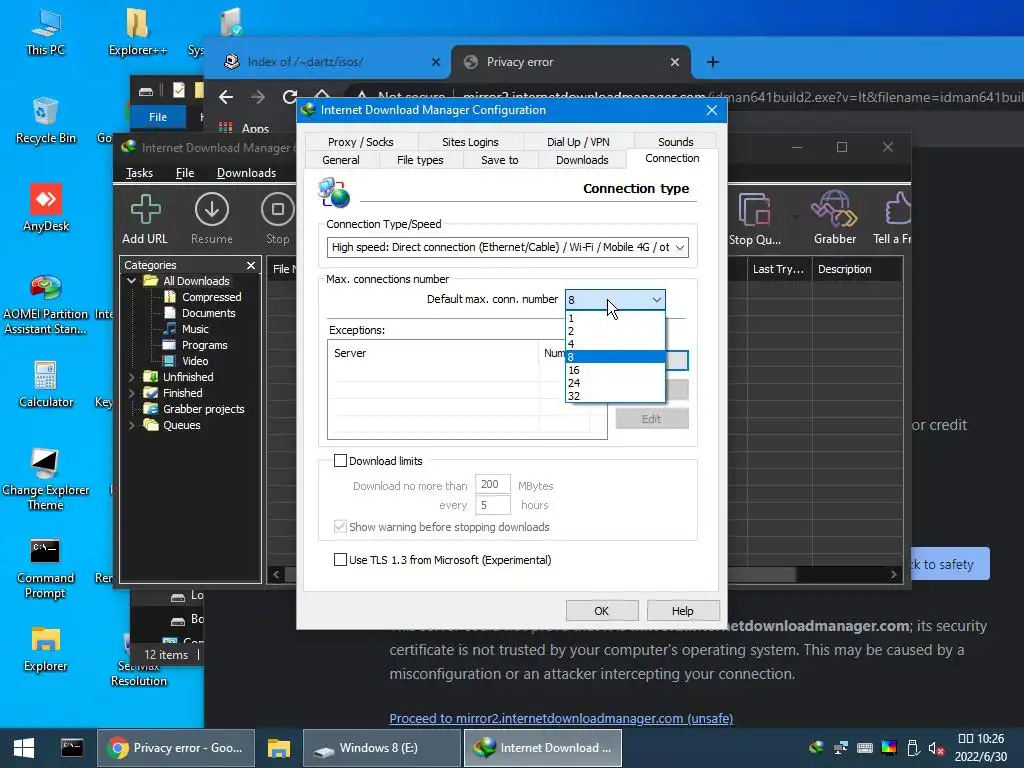Click Edit exceptions button
The height and width of the screenshot is (768, 1024).
(651, 419)
